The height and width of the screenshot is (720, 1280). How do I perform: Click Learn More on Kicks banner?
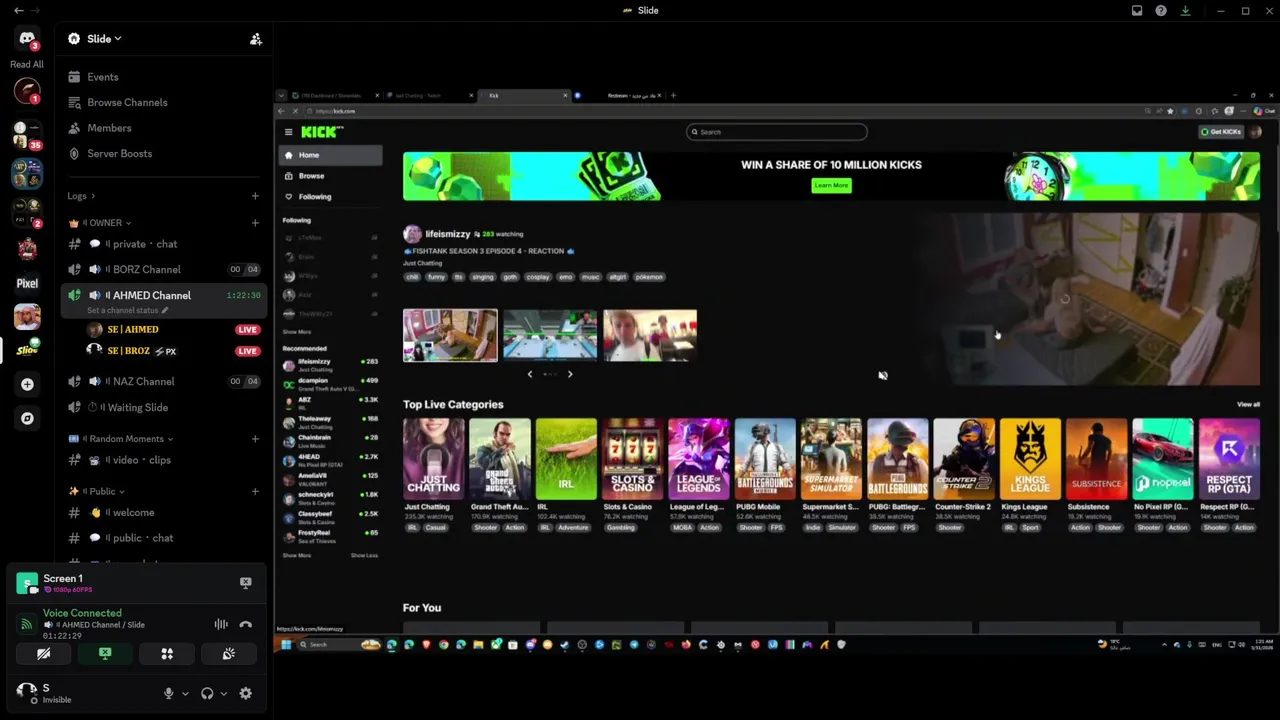pos(831,185)
